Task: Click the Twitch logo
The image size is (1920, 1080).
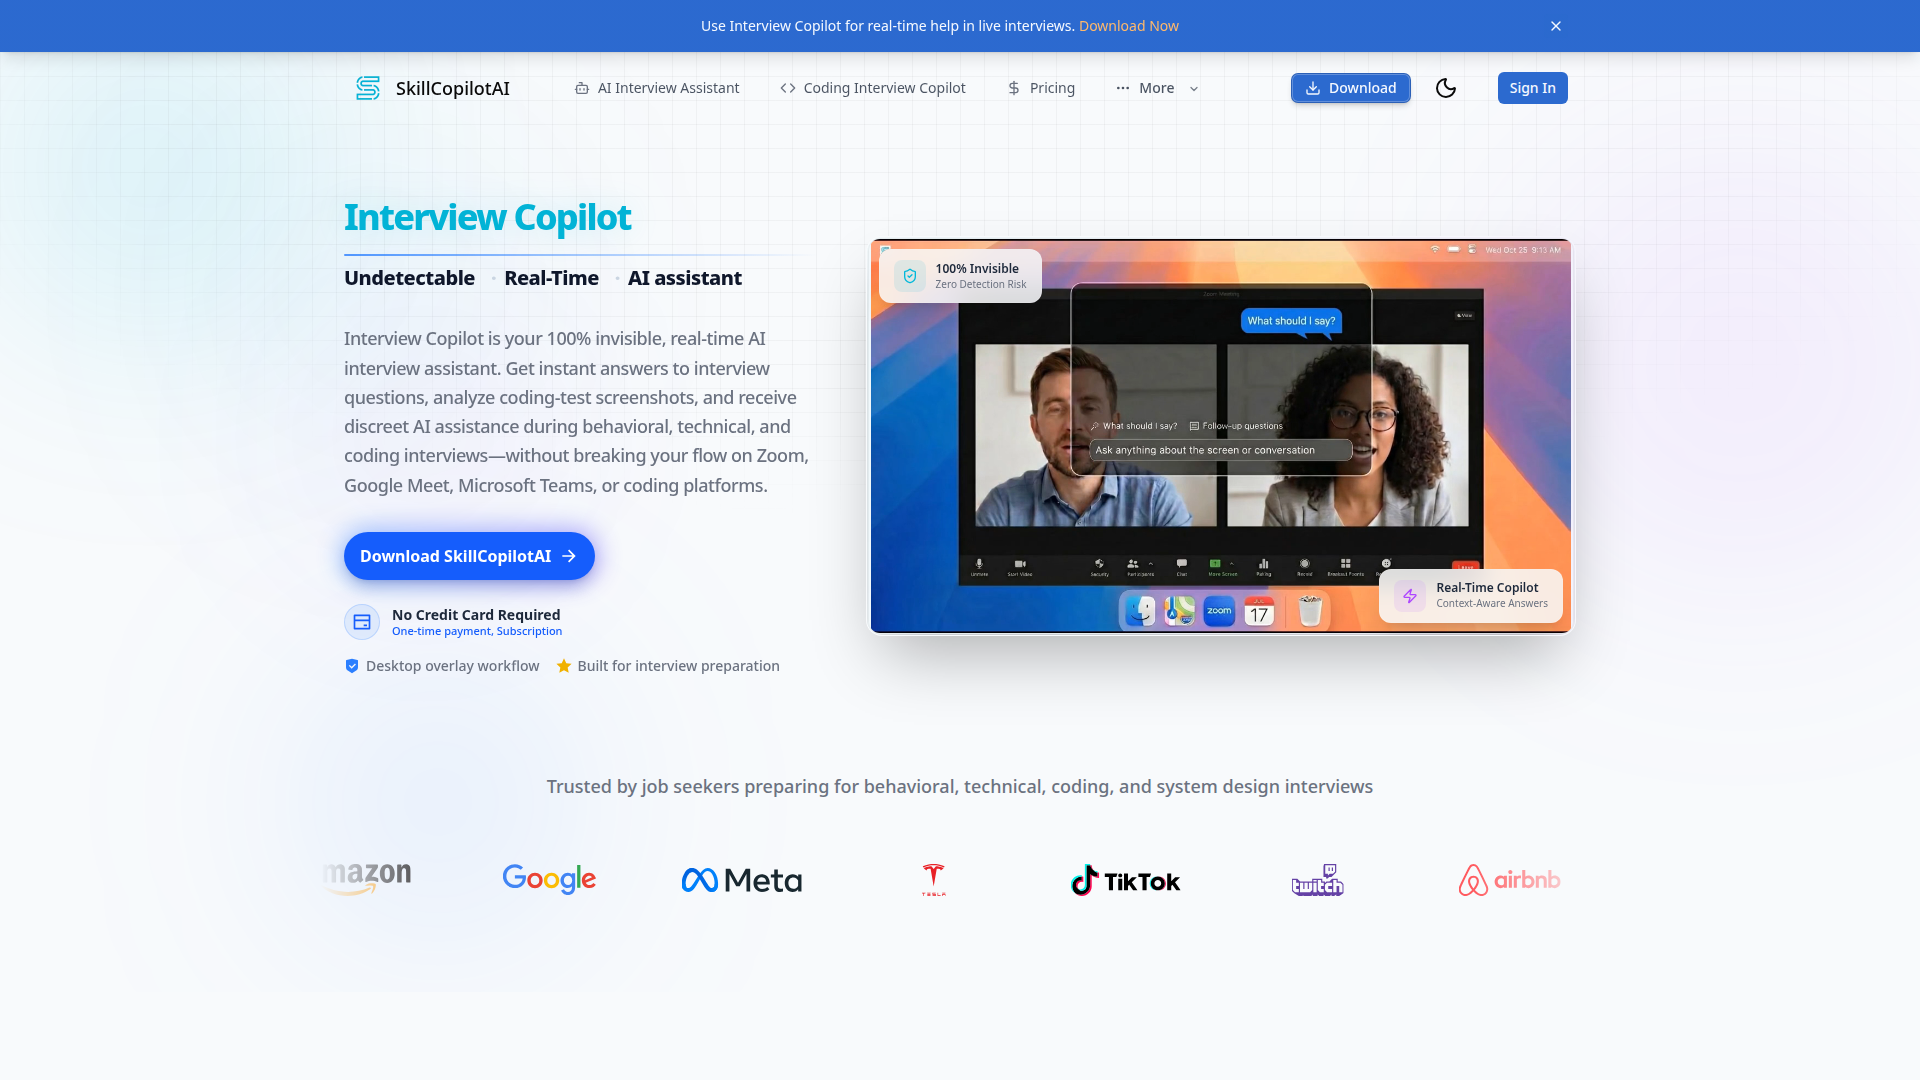Action: (1317, 880)
